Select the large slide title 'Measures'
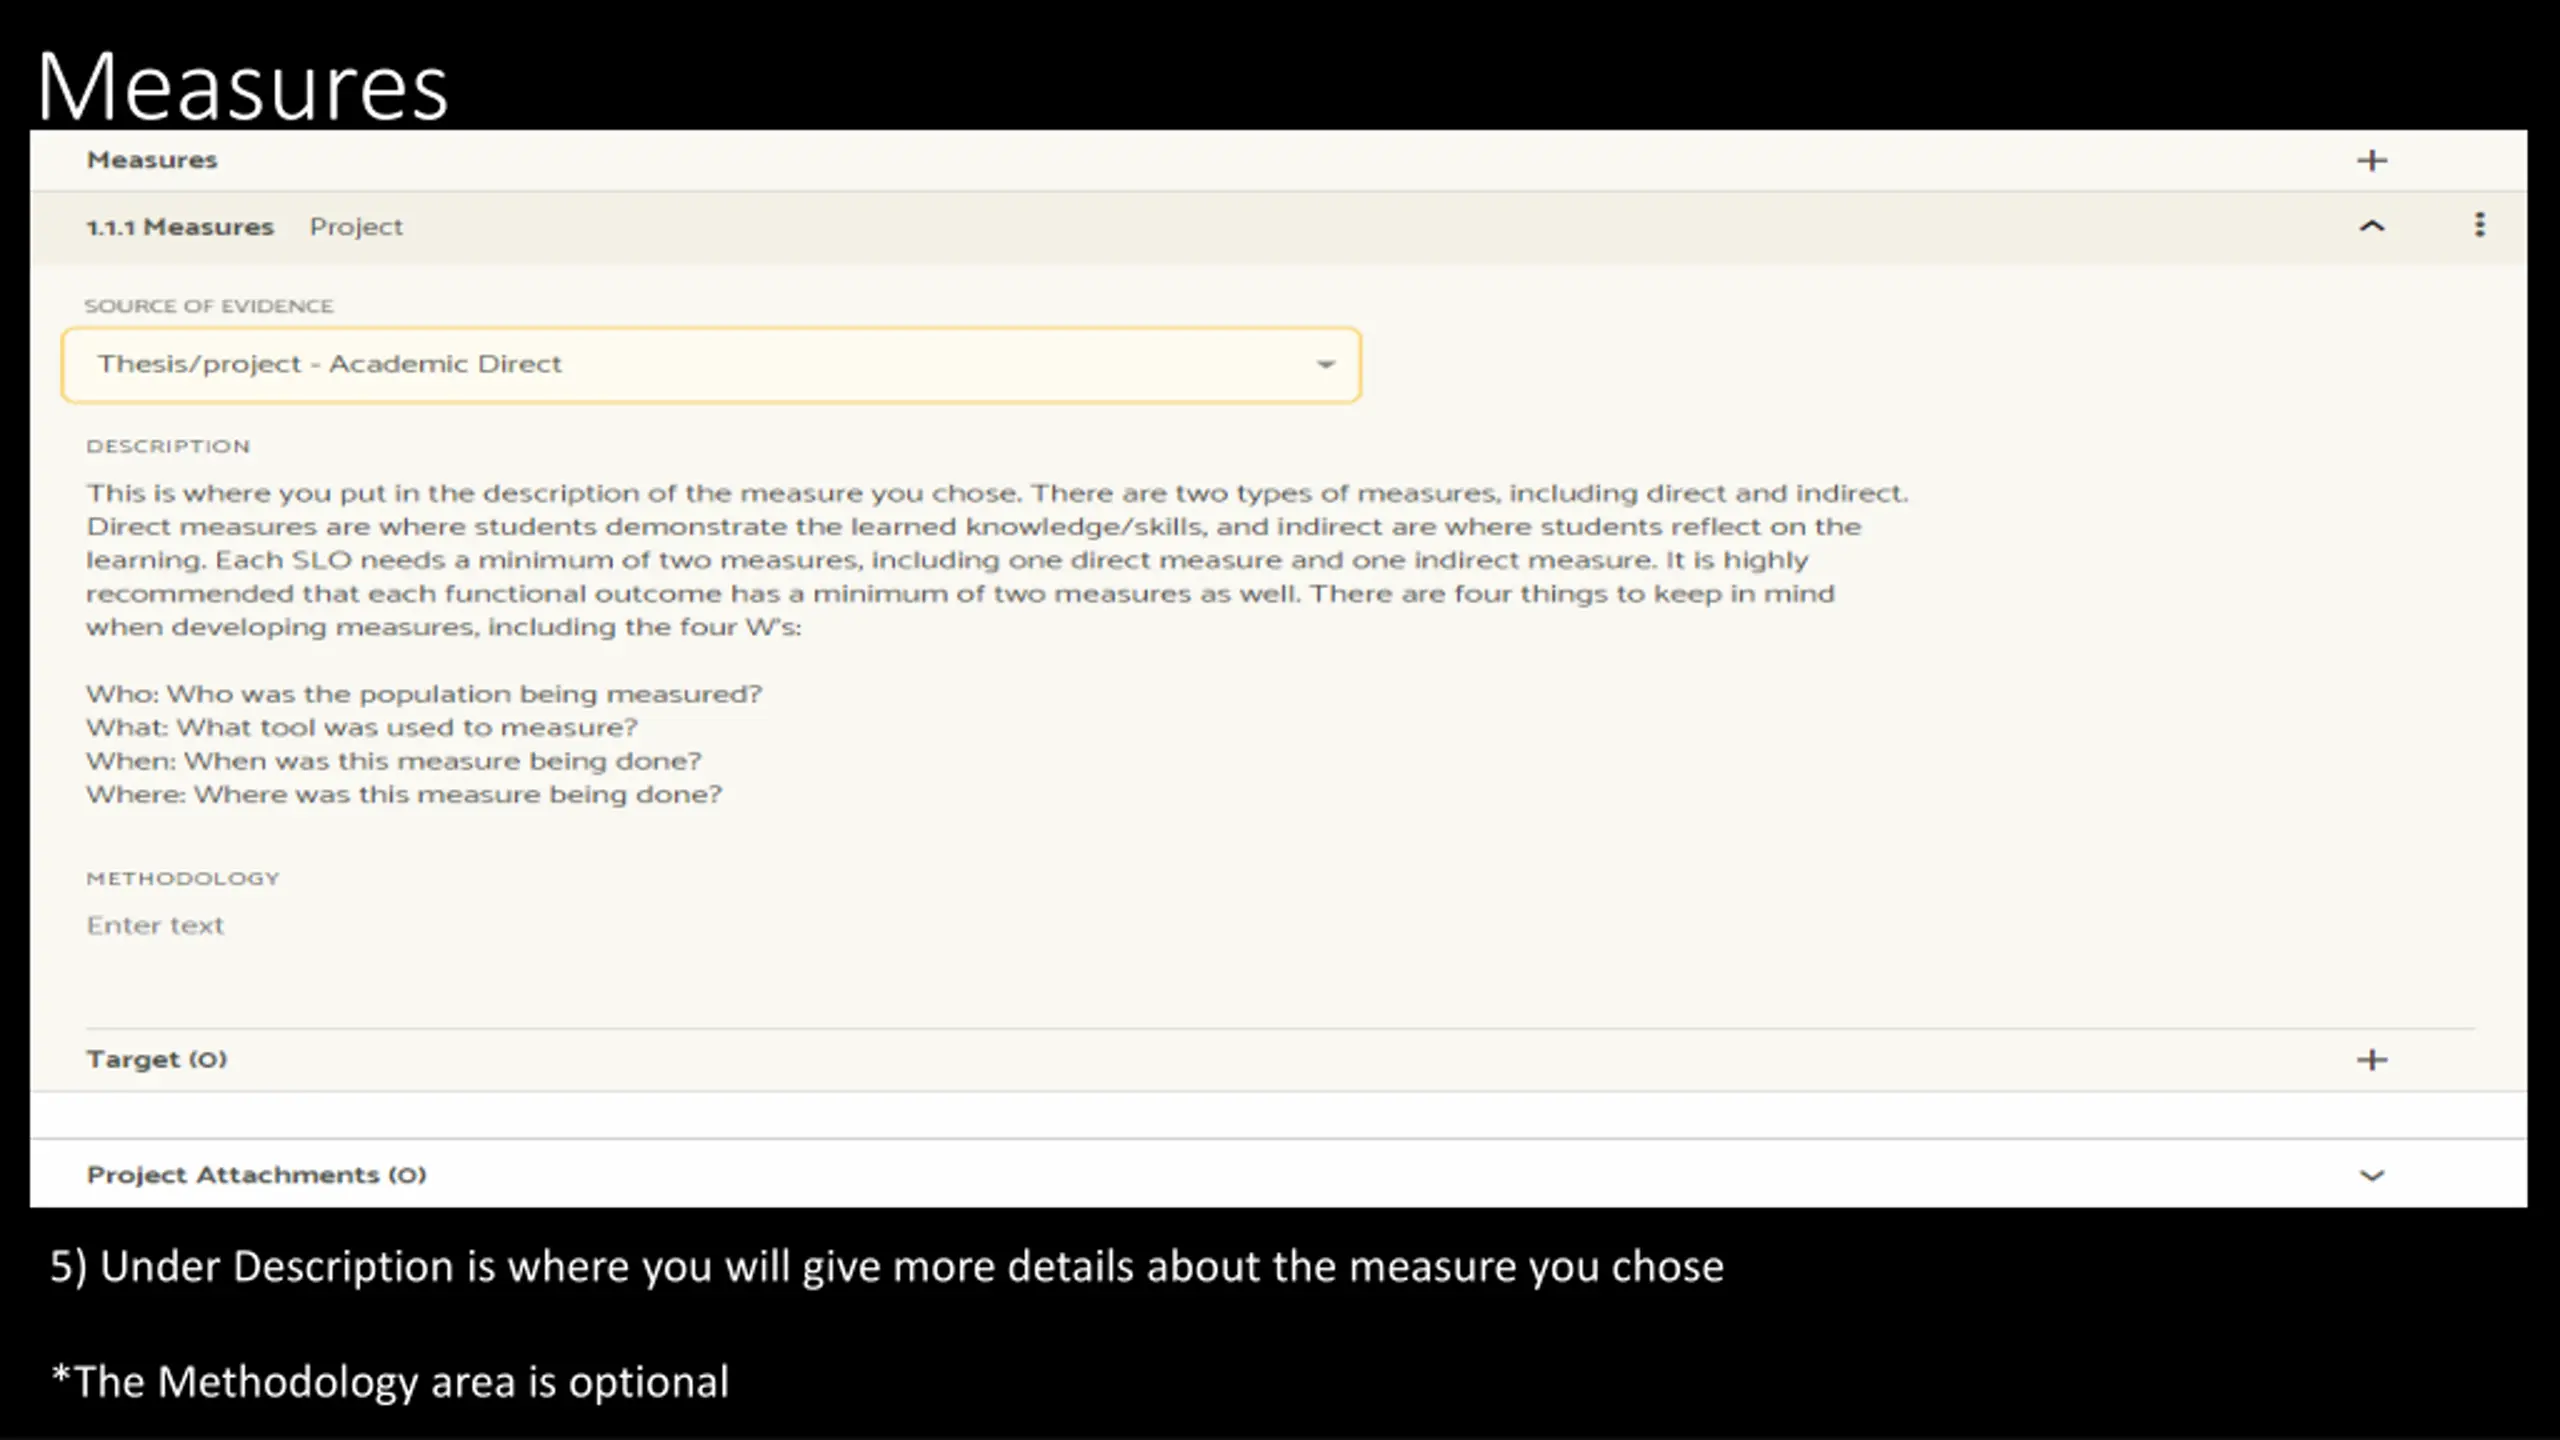 (243, 86)
